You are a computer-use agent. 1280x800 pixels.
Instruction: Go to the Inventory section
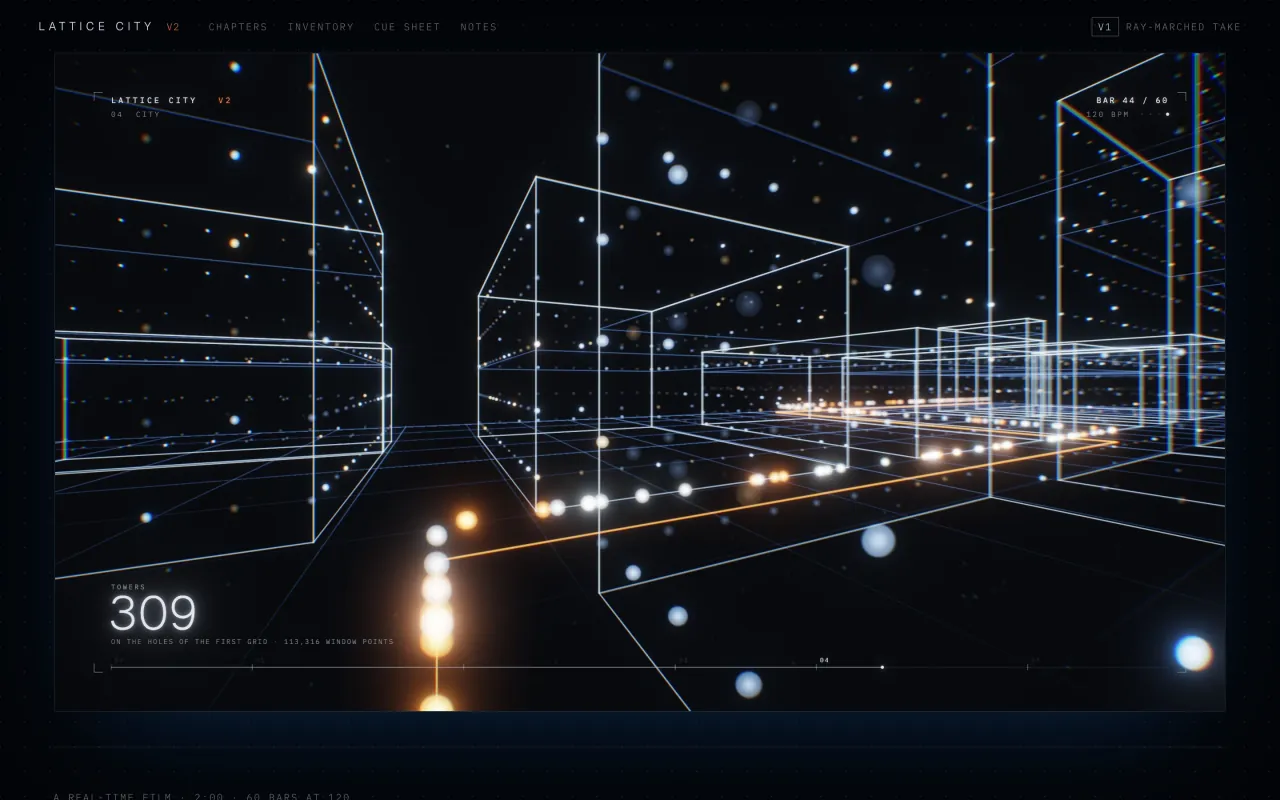pyautogui.click(x=321, y=27)
